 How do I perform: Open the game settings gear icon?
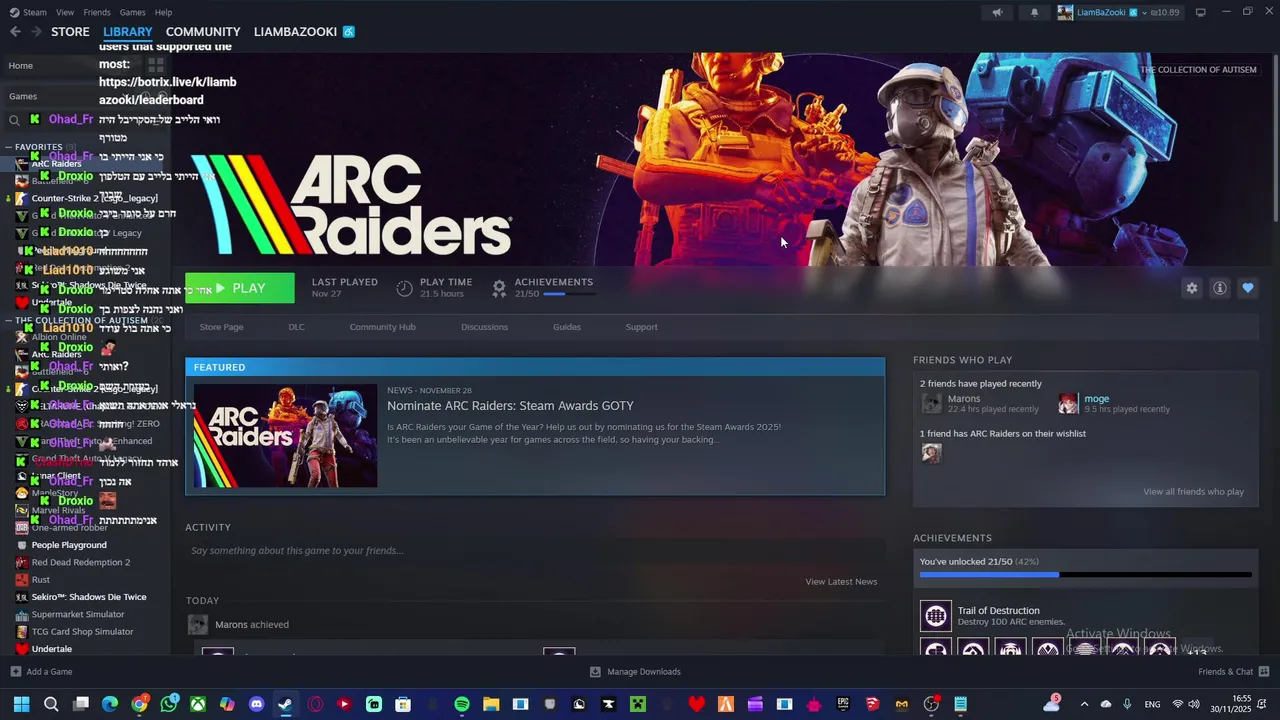pos(1191,288)
